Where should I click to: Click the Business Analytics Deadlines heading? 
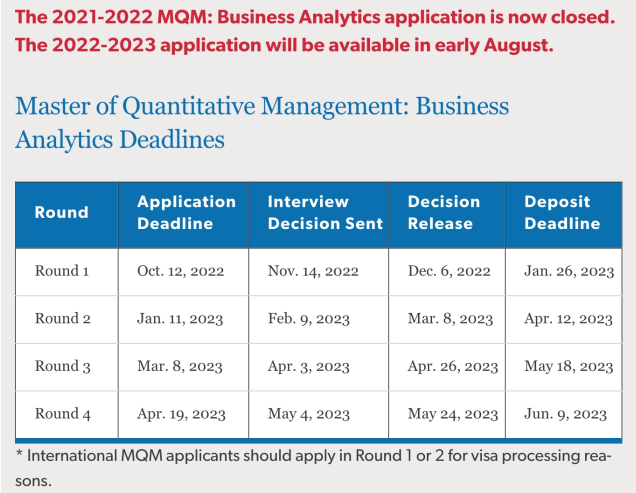click(262, 123)
